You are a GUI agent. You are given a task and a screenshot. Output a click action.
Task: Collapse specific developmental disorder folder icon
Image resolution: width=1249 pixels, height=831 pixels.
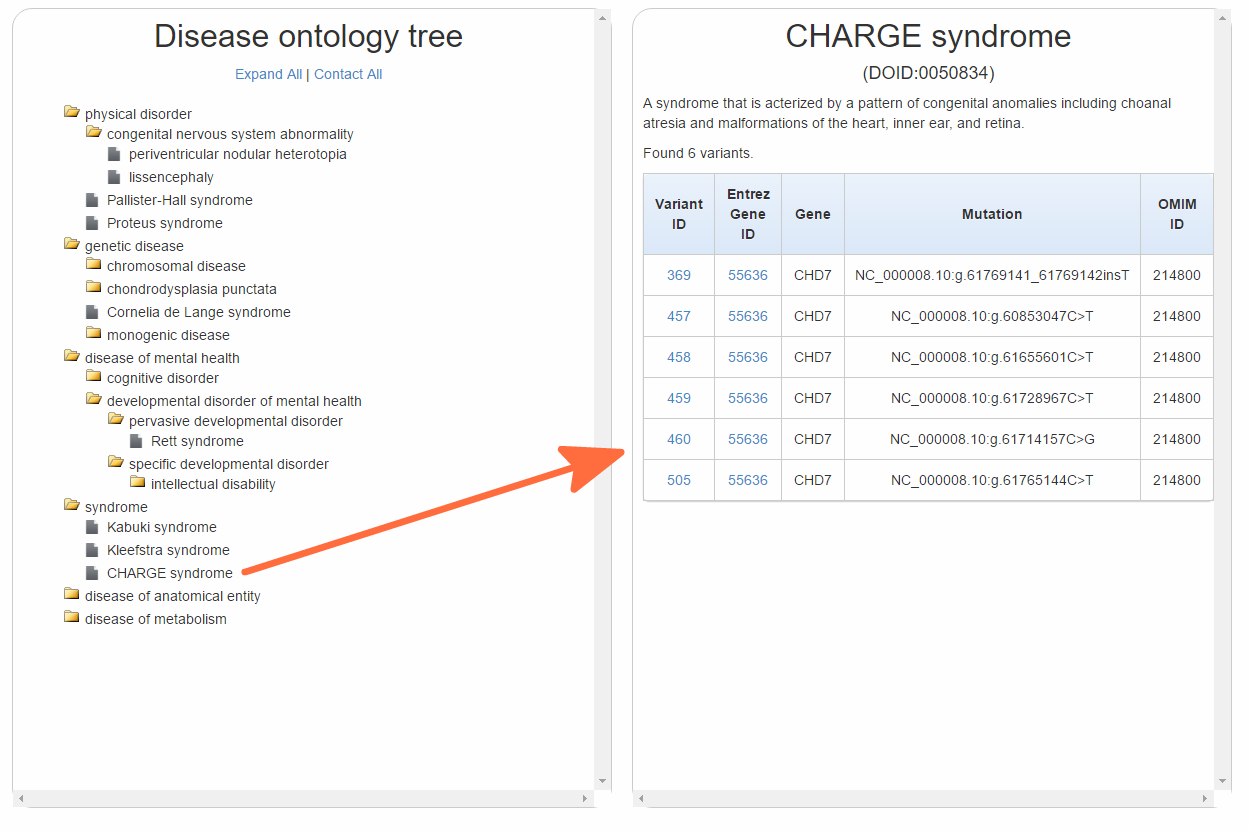point(115,462)
